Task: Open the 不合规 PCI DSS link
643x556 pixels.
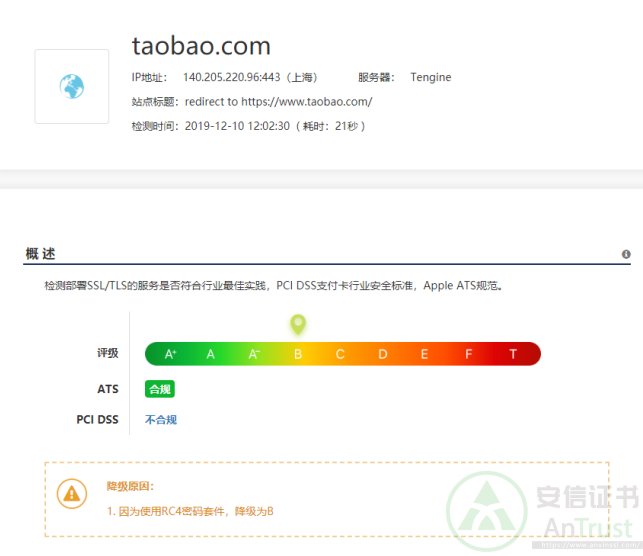Action: 161,420
